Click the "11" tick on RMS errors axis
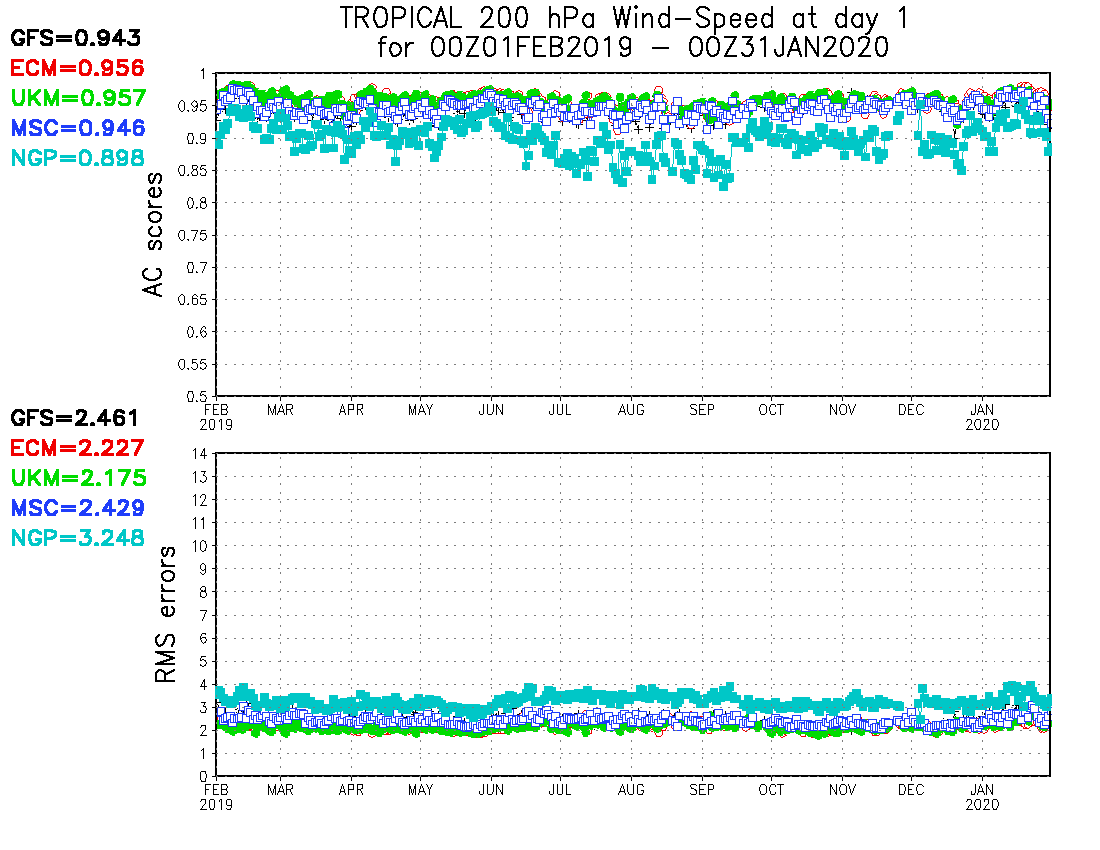The height and width of the screenshot is (850, 1100). point(201,523)
